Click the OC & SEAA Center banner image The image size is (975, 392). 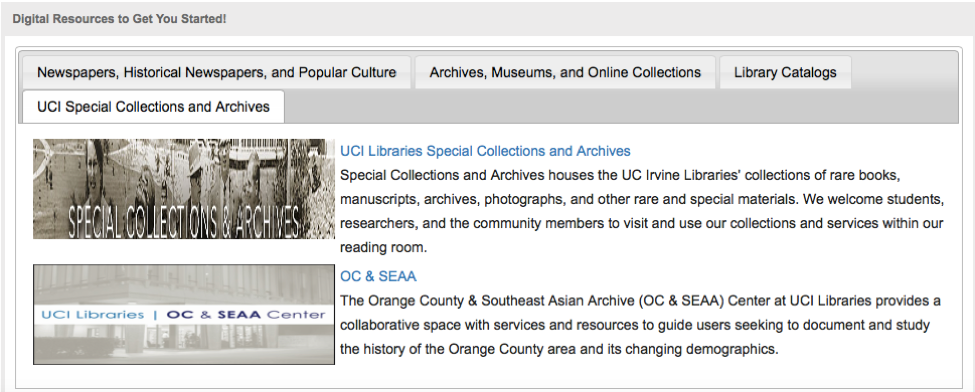184,314
